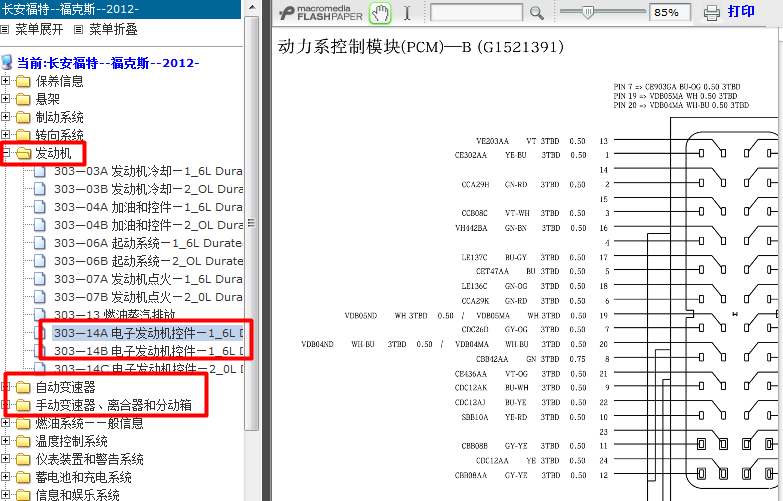Click the 制动系统 folder icon

click(23, 117)
